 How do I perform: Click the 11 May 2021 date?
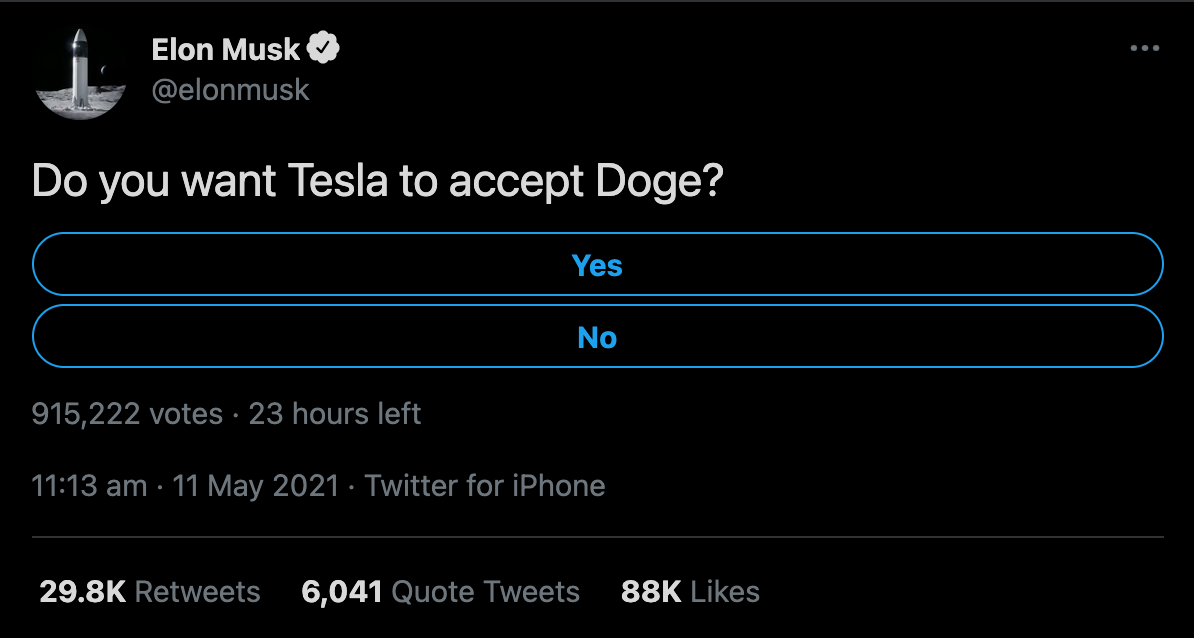pos(256,486)
